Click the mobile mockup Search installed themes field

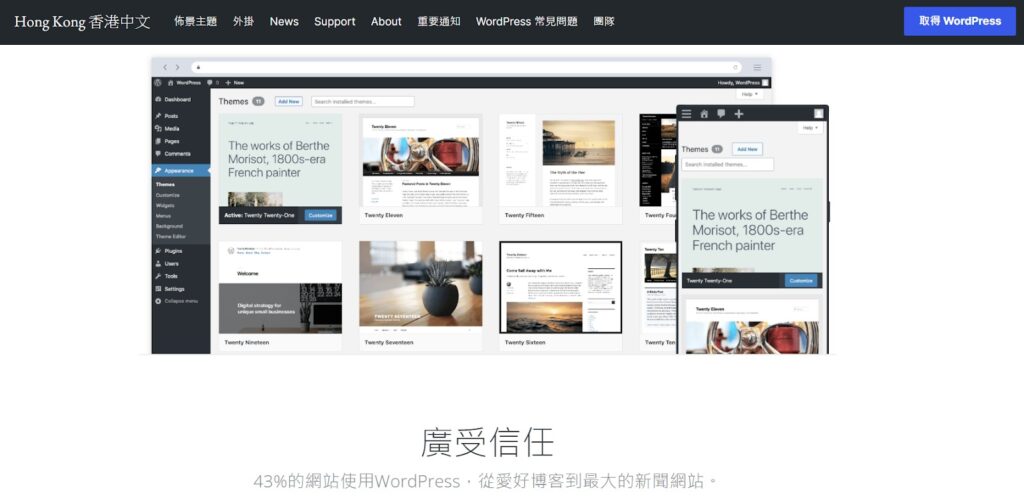point(728,165)
